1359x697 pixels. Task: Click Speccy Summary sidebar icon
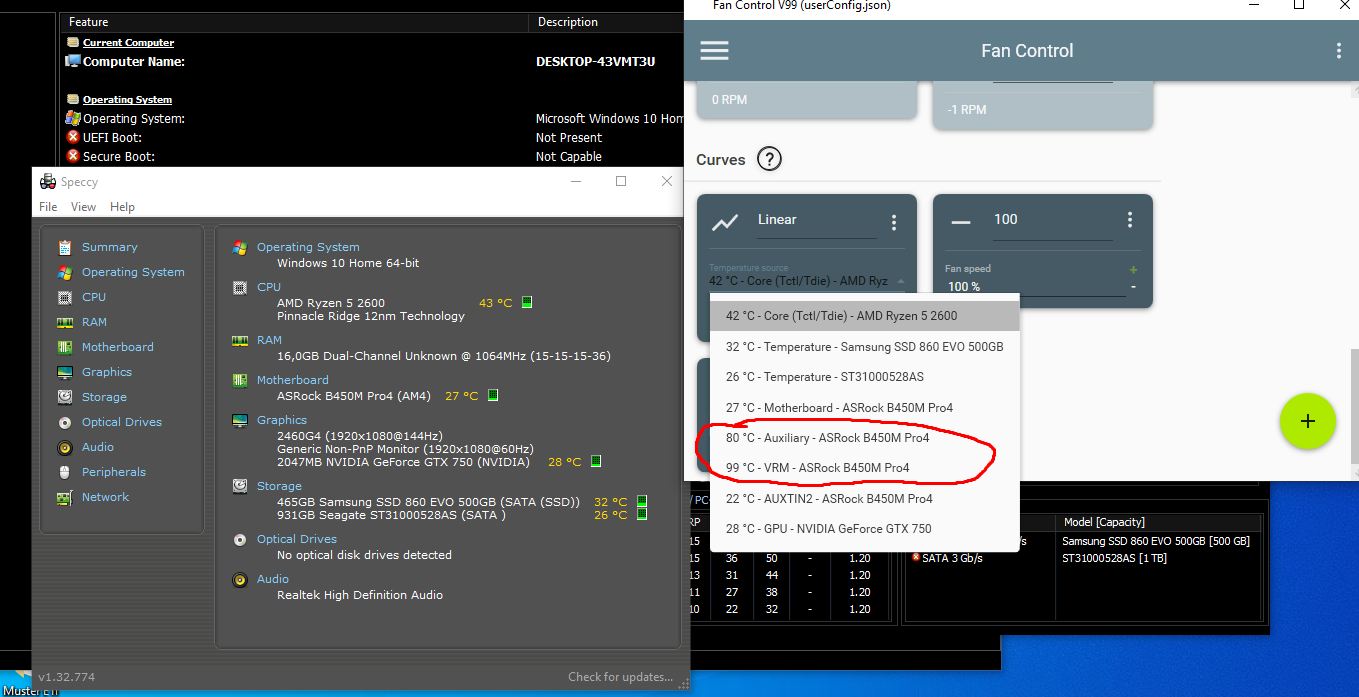pos(65,247)
